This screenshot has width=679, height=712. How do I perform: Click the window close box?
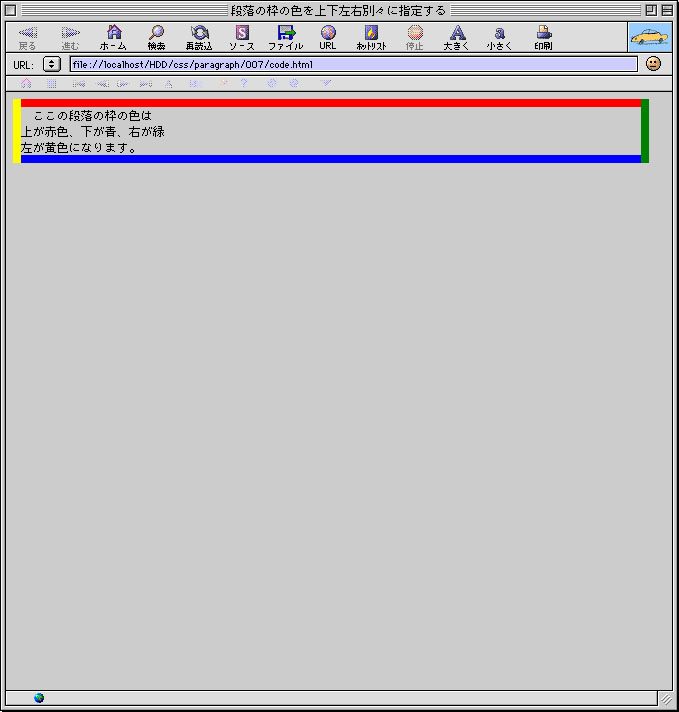coord(10,10)
